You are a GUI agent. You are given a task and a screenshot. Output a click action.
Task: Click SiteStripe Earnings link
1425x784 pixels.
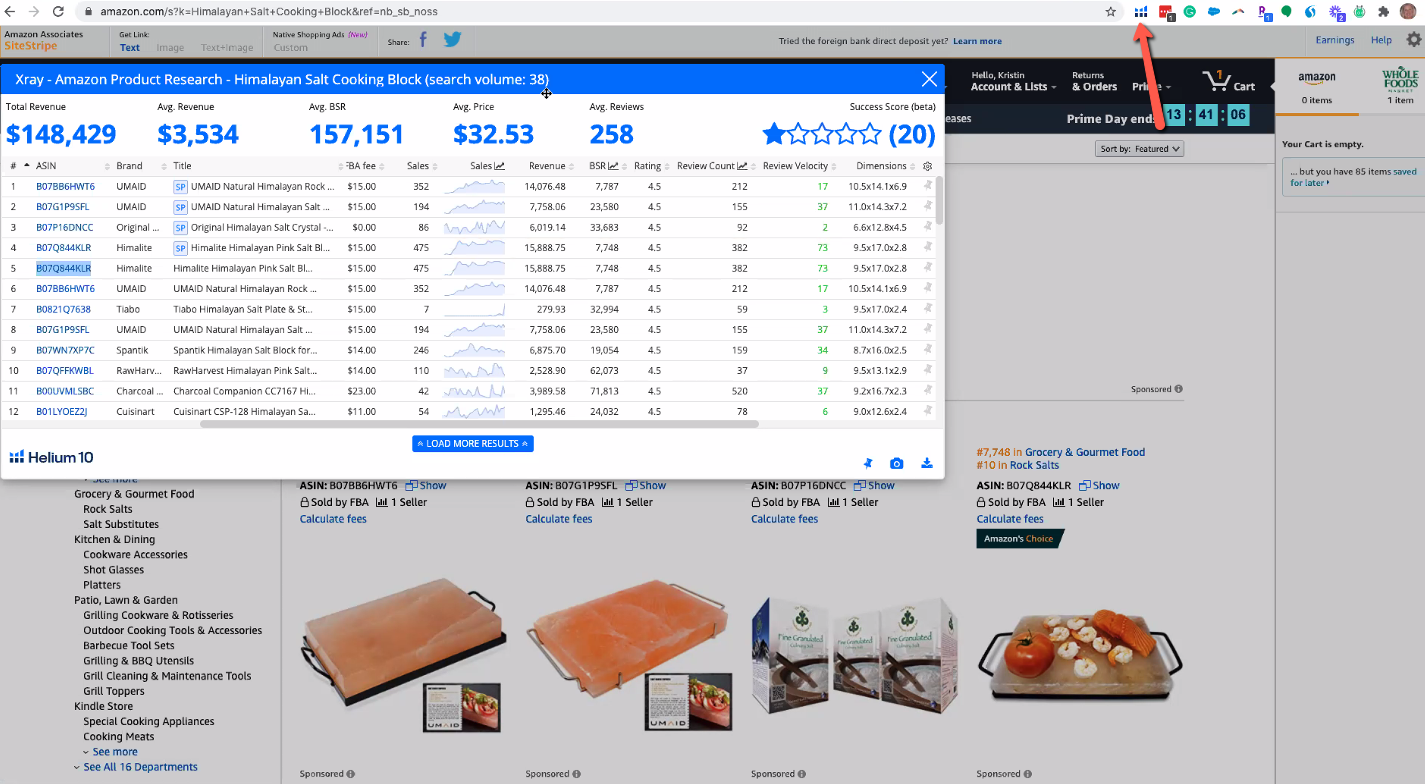click(x=1335, y=40)
